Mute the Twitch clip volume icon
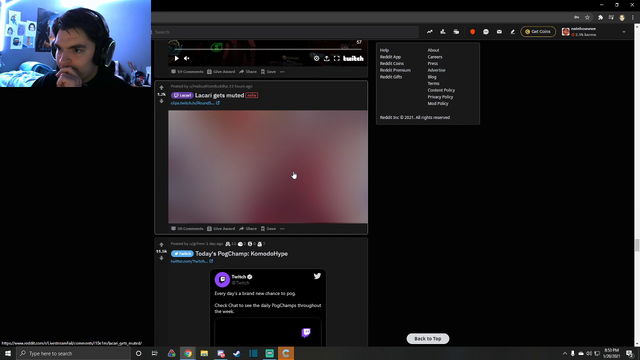The image size is (640, 360). click(187, 58)
